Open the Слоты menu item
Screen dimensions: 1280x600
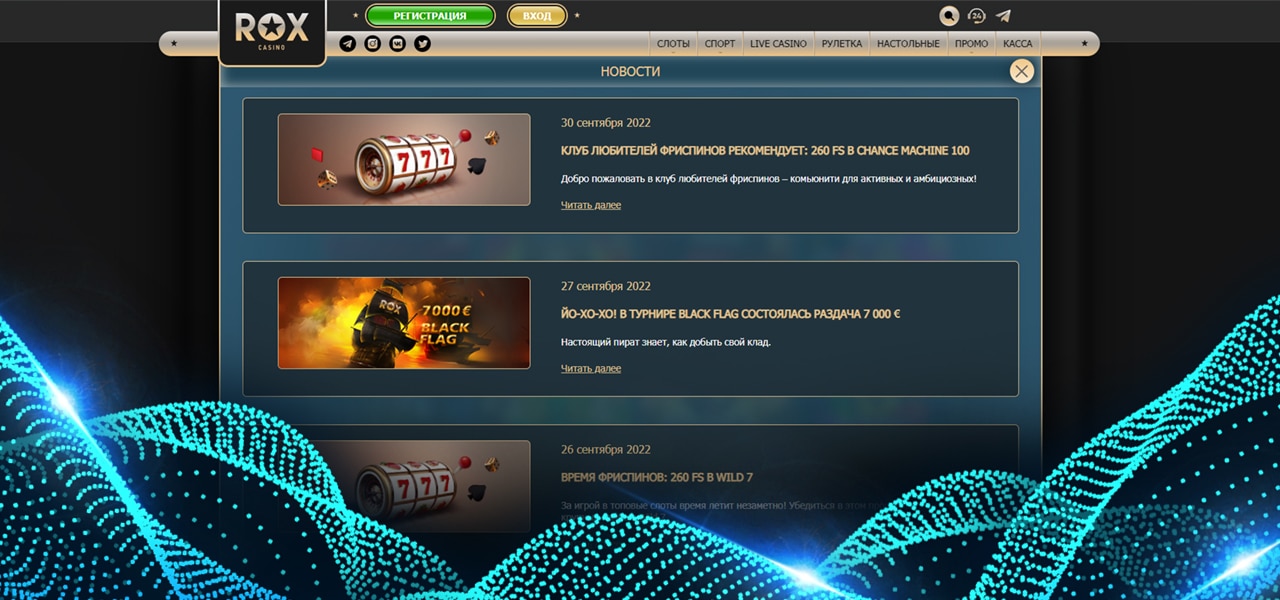673,44
